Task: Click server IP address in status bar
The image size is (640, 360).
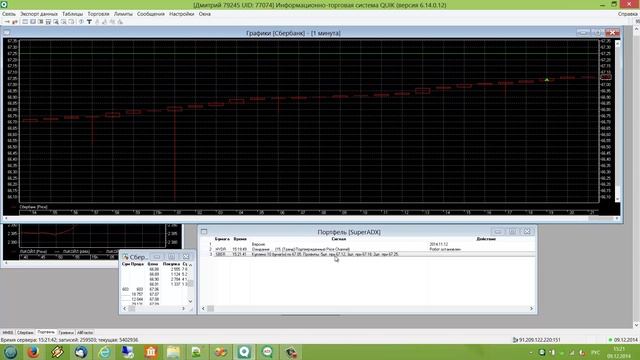Action: pos(540,340)
